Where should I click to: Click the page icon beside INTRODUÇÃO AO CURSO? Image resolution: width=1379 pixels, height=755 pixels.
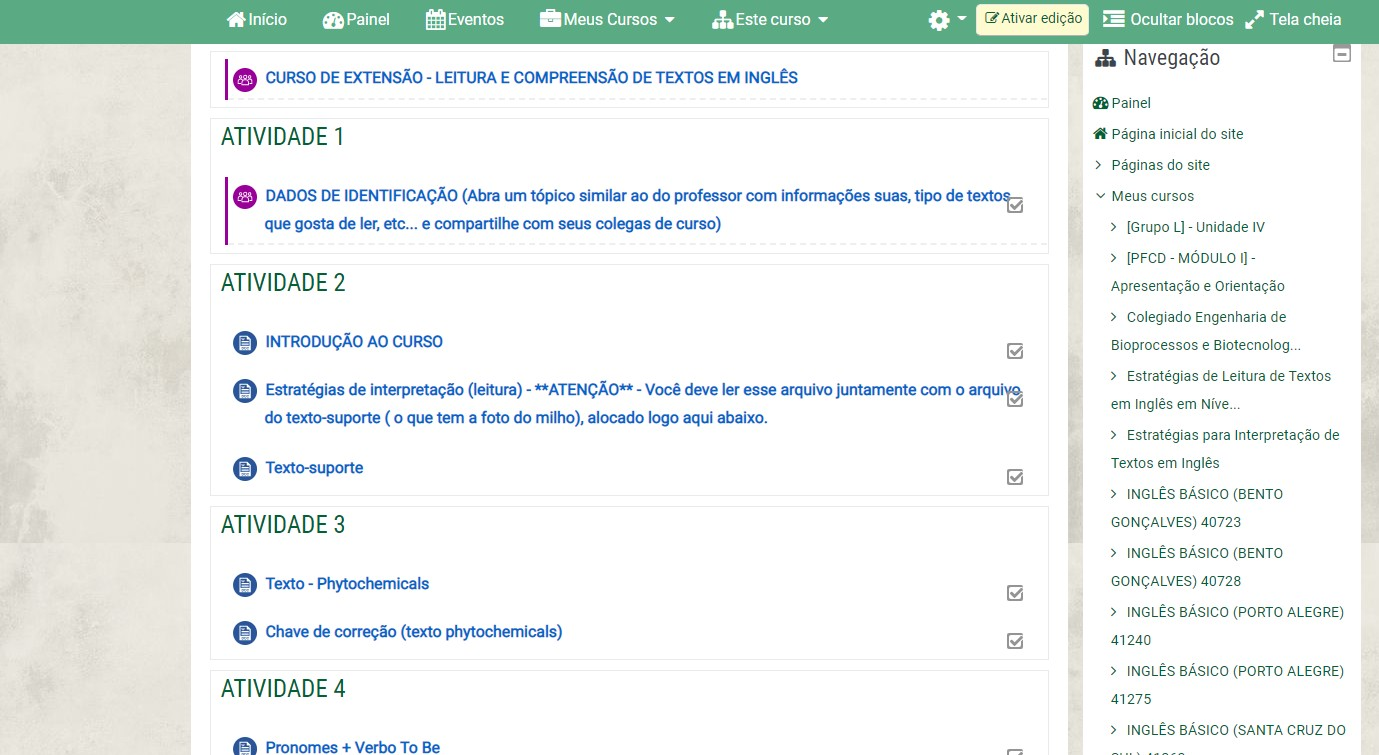(x=245, y=343)
